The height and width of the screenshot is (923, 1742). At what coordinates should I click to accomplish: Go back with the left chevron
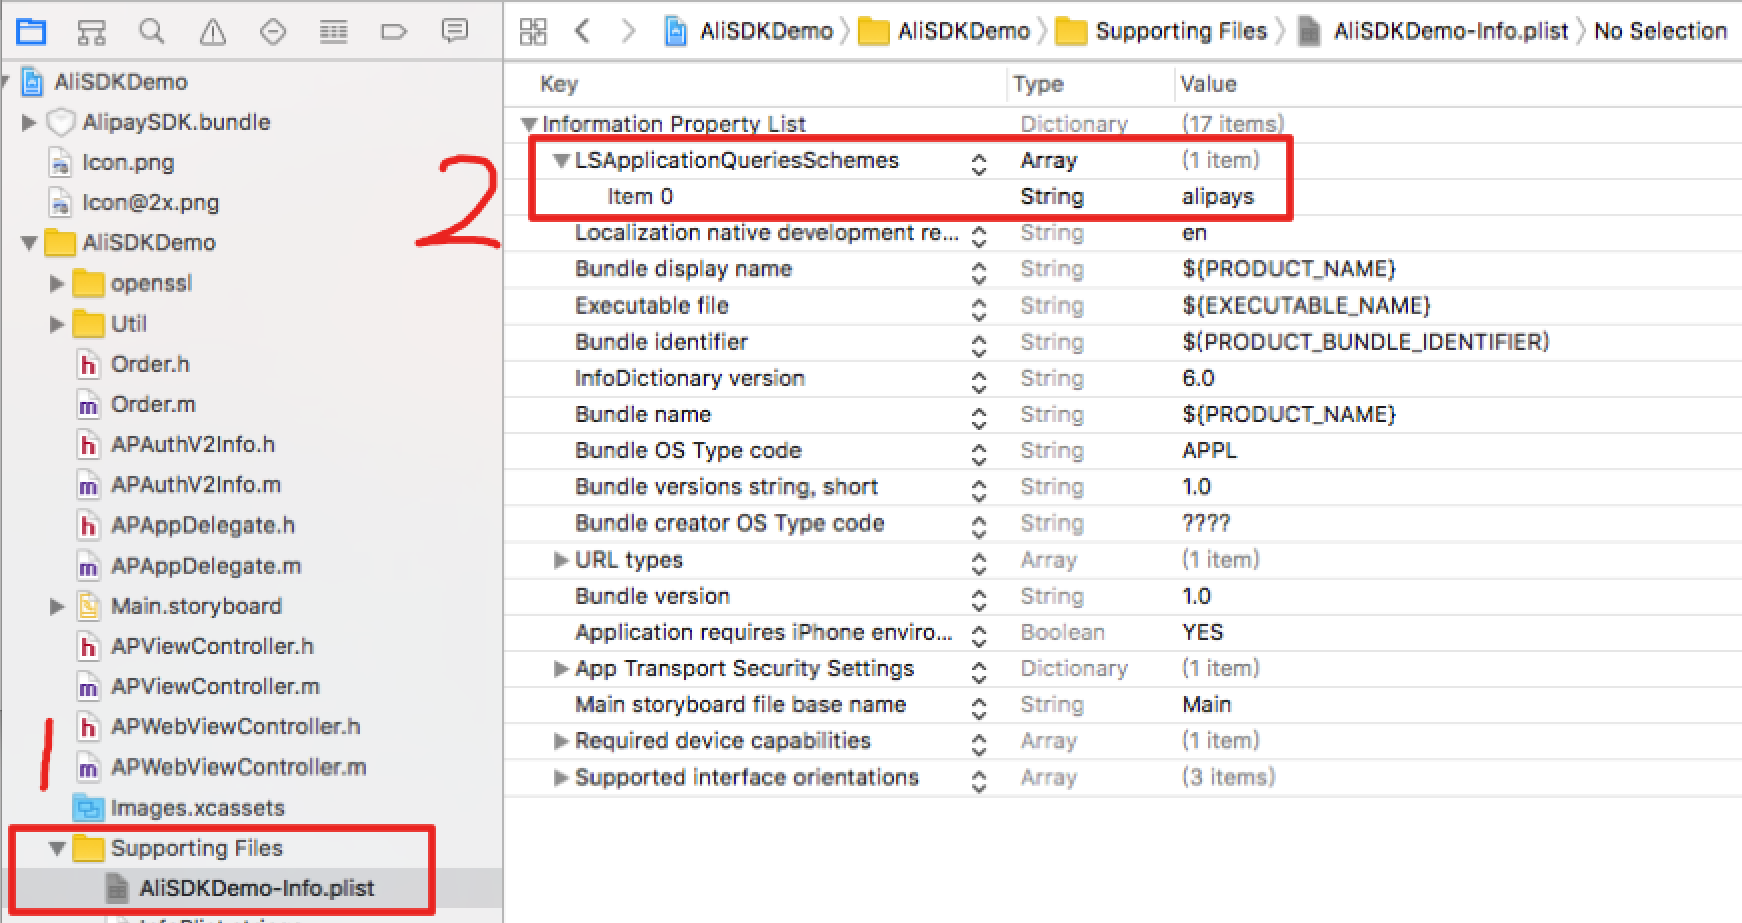click(x=582, y=32)
